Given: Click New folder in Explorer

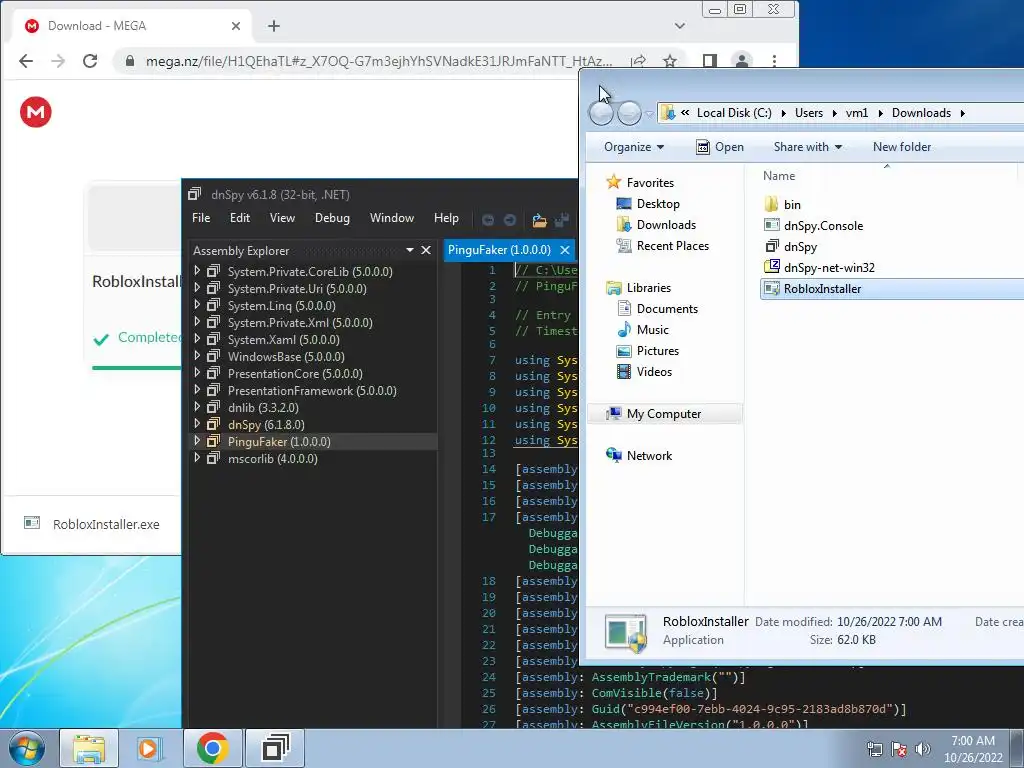Looking at the screenshot, I should click(x=902, y=147).
